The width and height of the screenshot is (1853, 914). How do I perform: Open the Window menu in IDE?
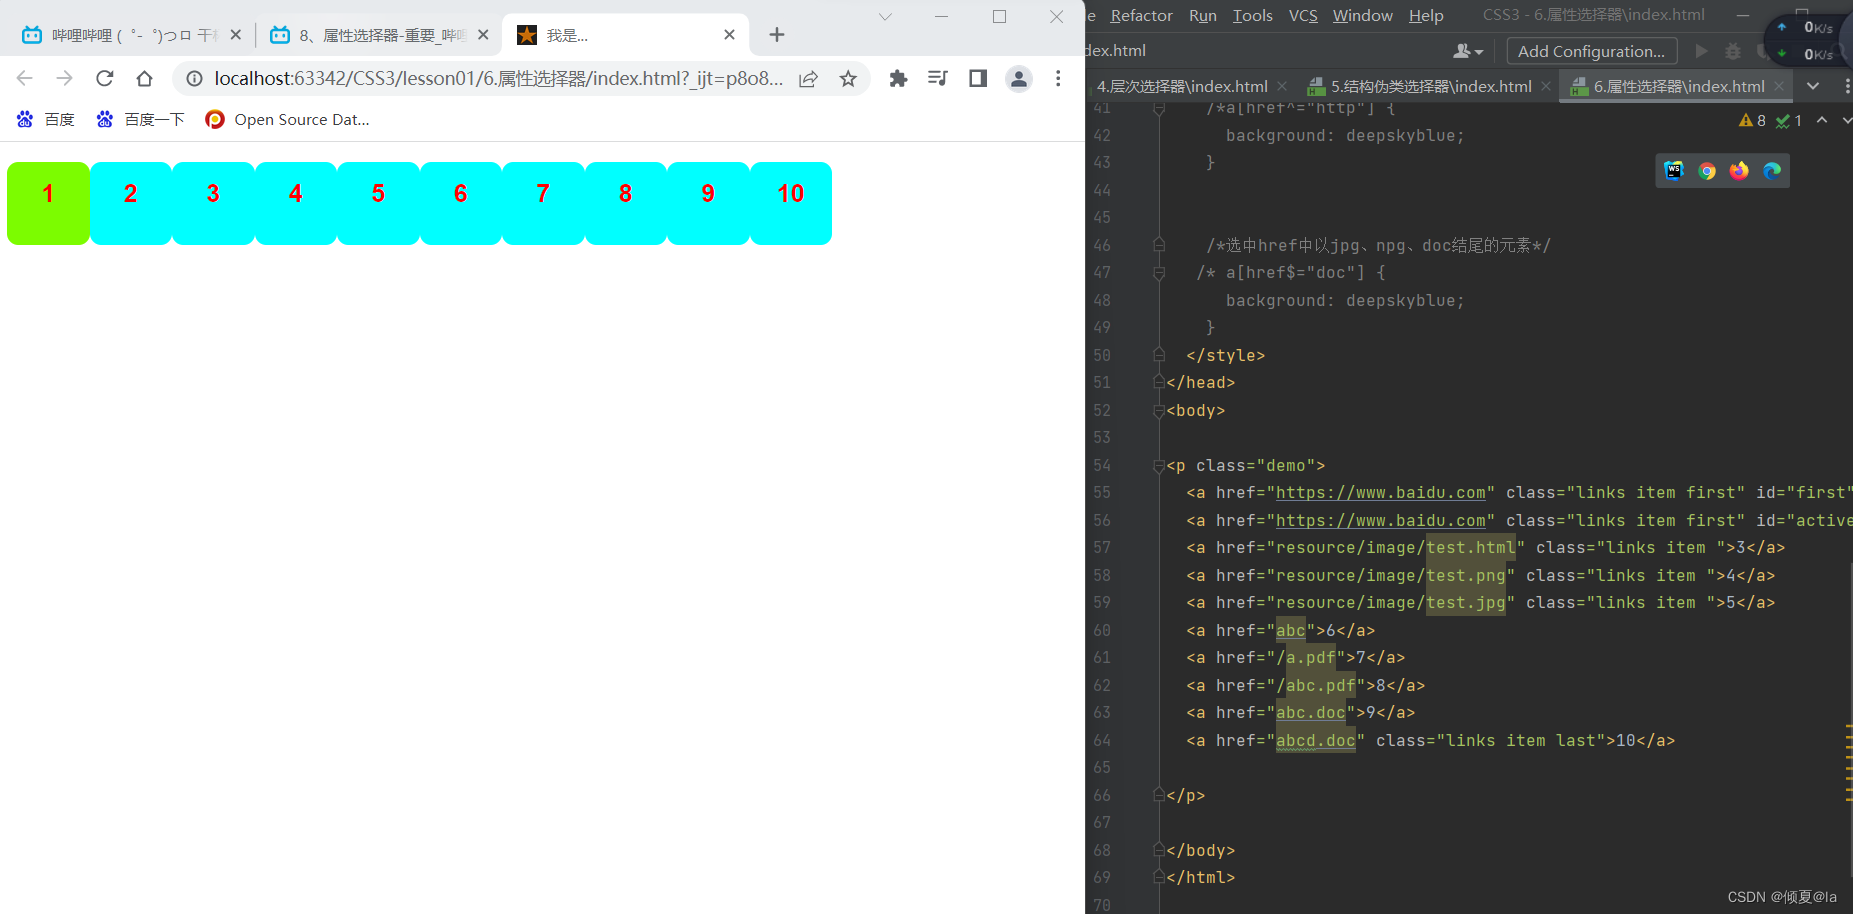(1363, 15)
